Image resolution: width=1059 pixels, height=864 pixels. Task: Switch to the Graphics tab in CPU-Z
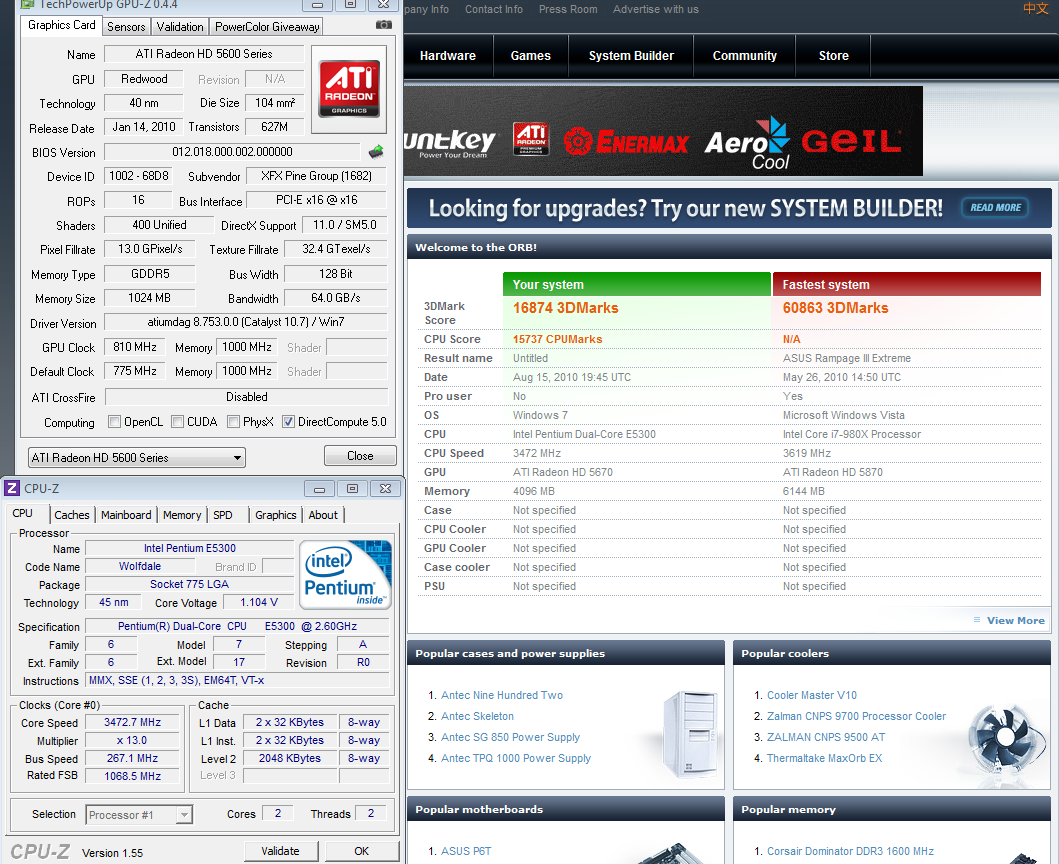276,515
